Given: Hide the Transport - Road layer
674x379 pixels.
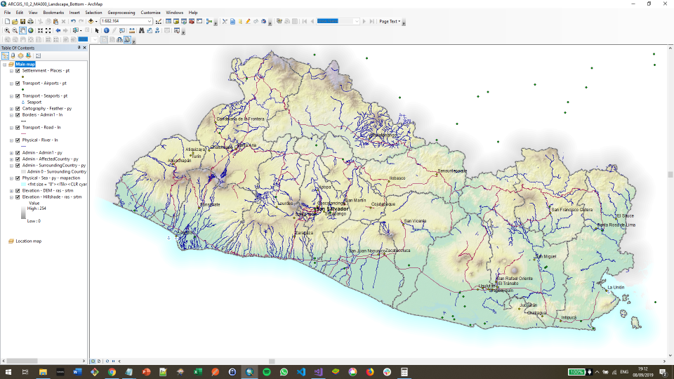Looking at the screenshot, I should [18, 128].
